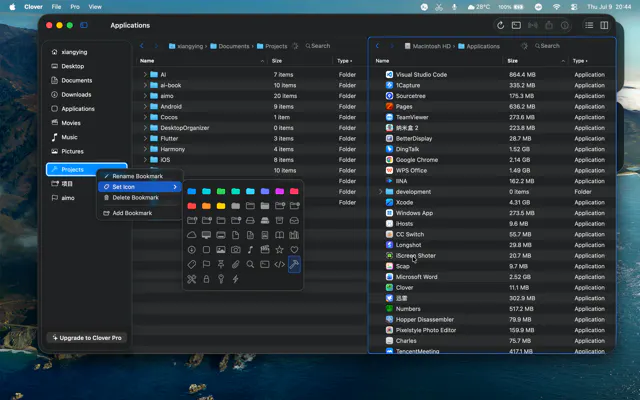Pick the lightning bolt icon
The image size is (640, 400).
pyautogui.click(x=236, y=279)
